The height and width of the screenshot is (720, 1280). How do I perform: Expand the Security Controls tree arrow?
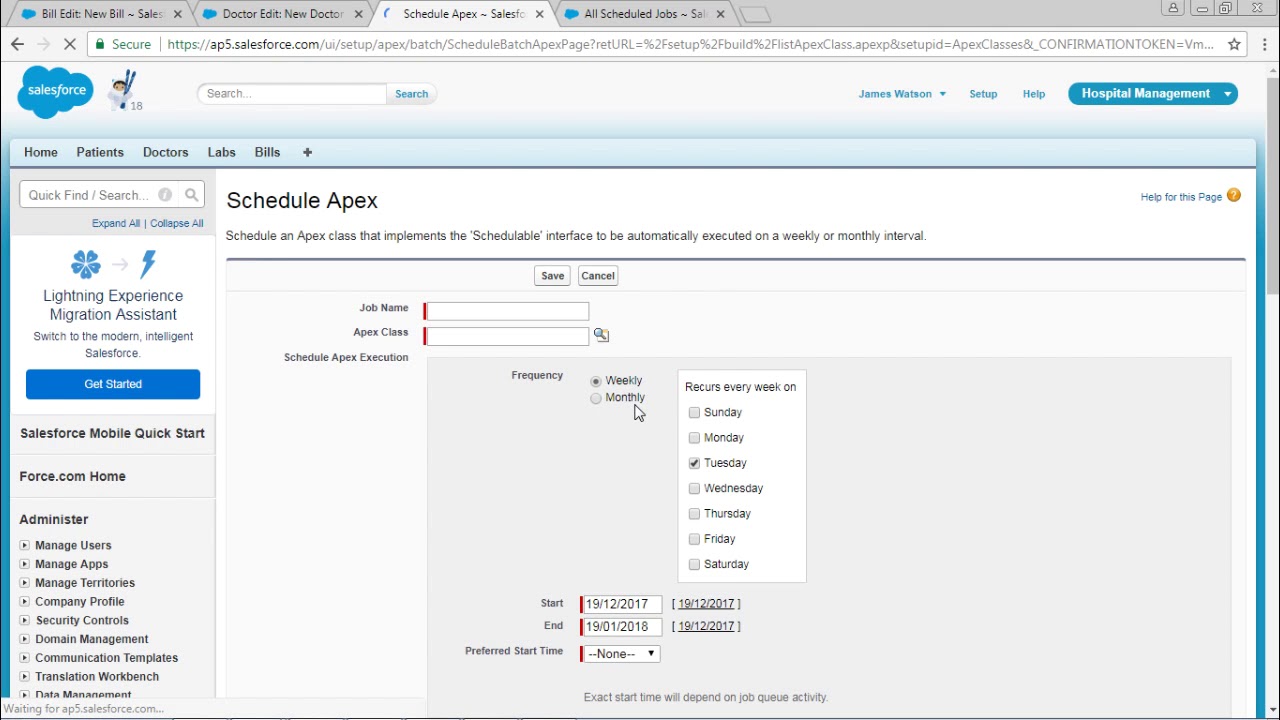(x=24, y=621)
